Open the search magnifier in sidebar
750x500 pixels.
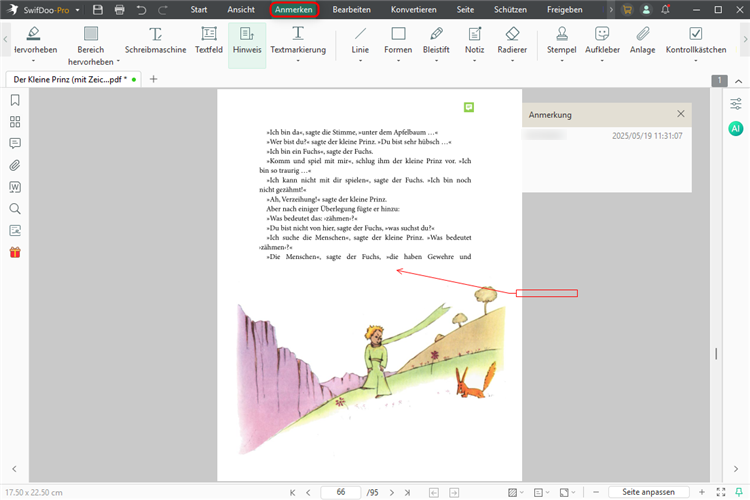tap(15, 209)
